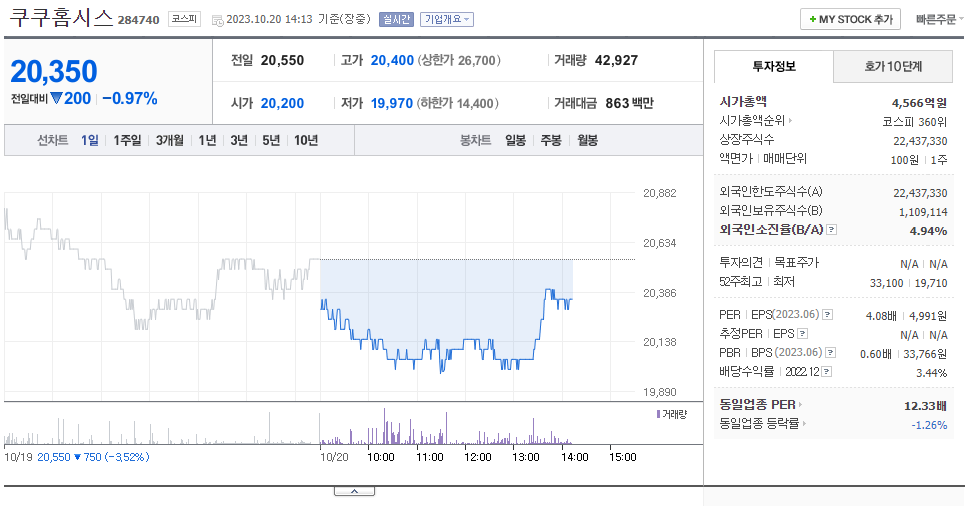Click 상장주식수 value 22,437,330
Viewport: 971px width, 506px height.
tap(920, 141)
